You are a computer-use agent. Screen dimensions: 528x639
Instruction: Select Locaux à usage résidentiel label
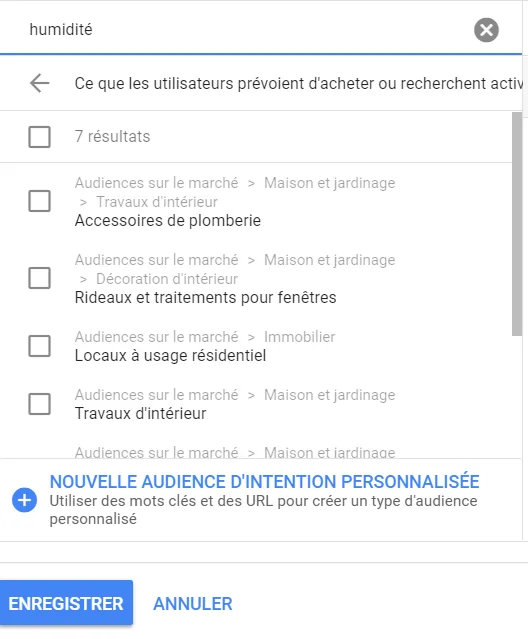pos(170,355)
